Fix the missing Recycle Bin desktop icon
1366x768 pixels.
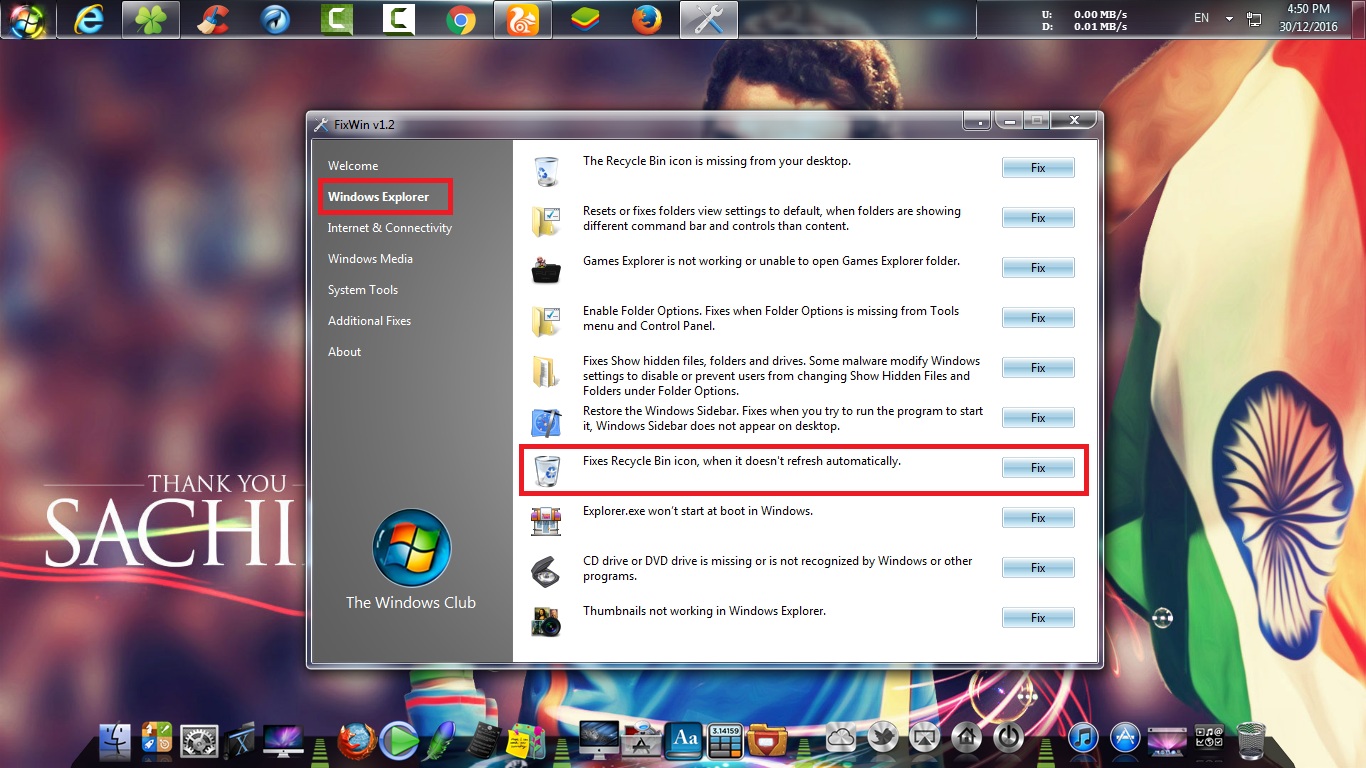tap(1038, 168)
